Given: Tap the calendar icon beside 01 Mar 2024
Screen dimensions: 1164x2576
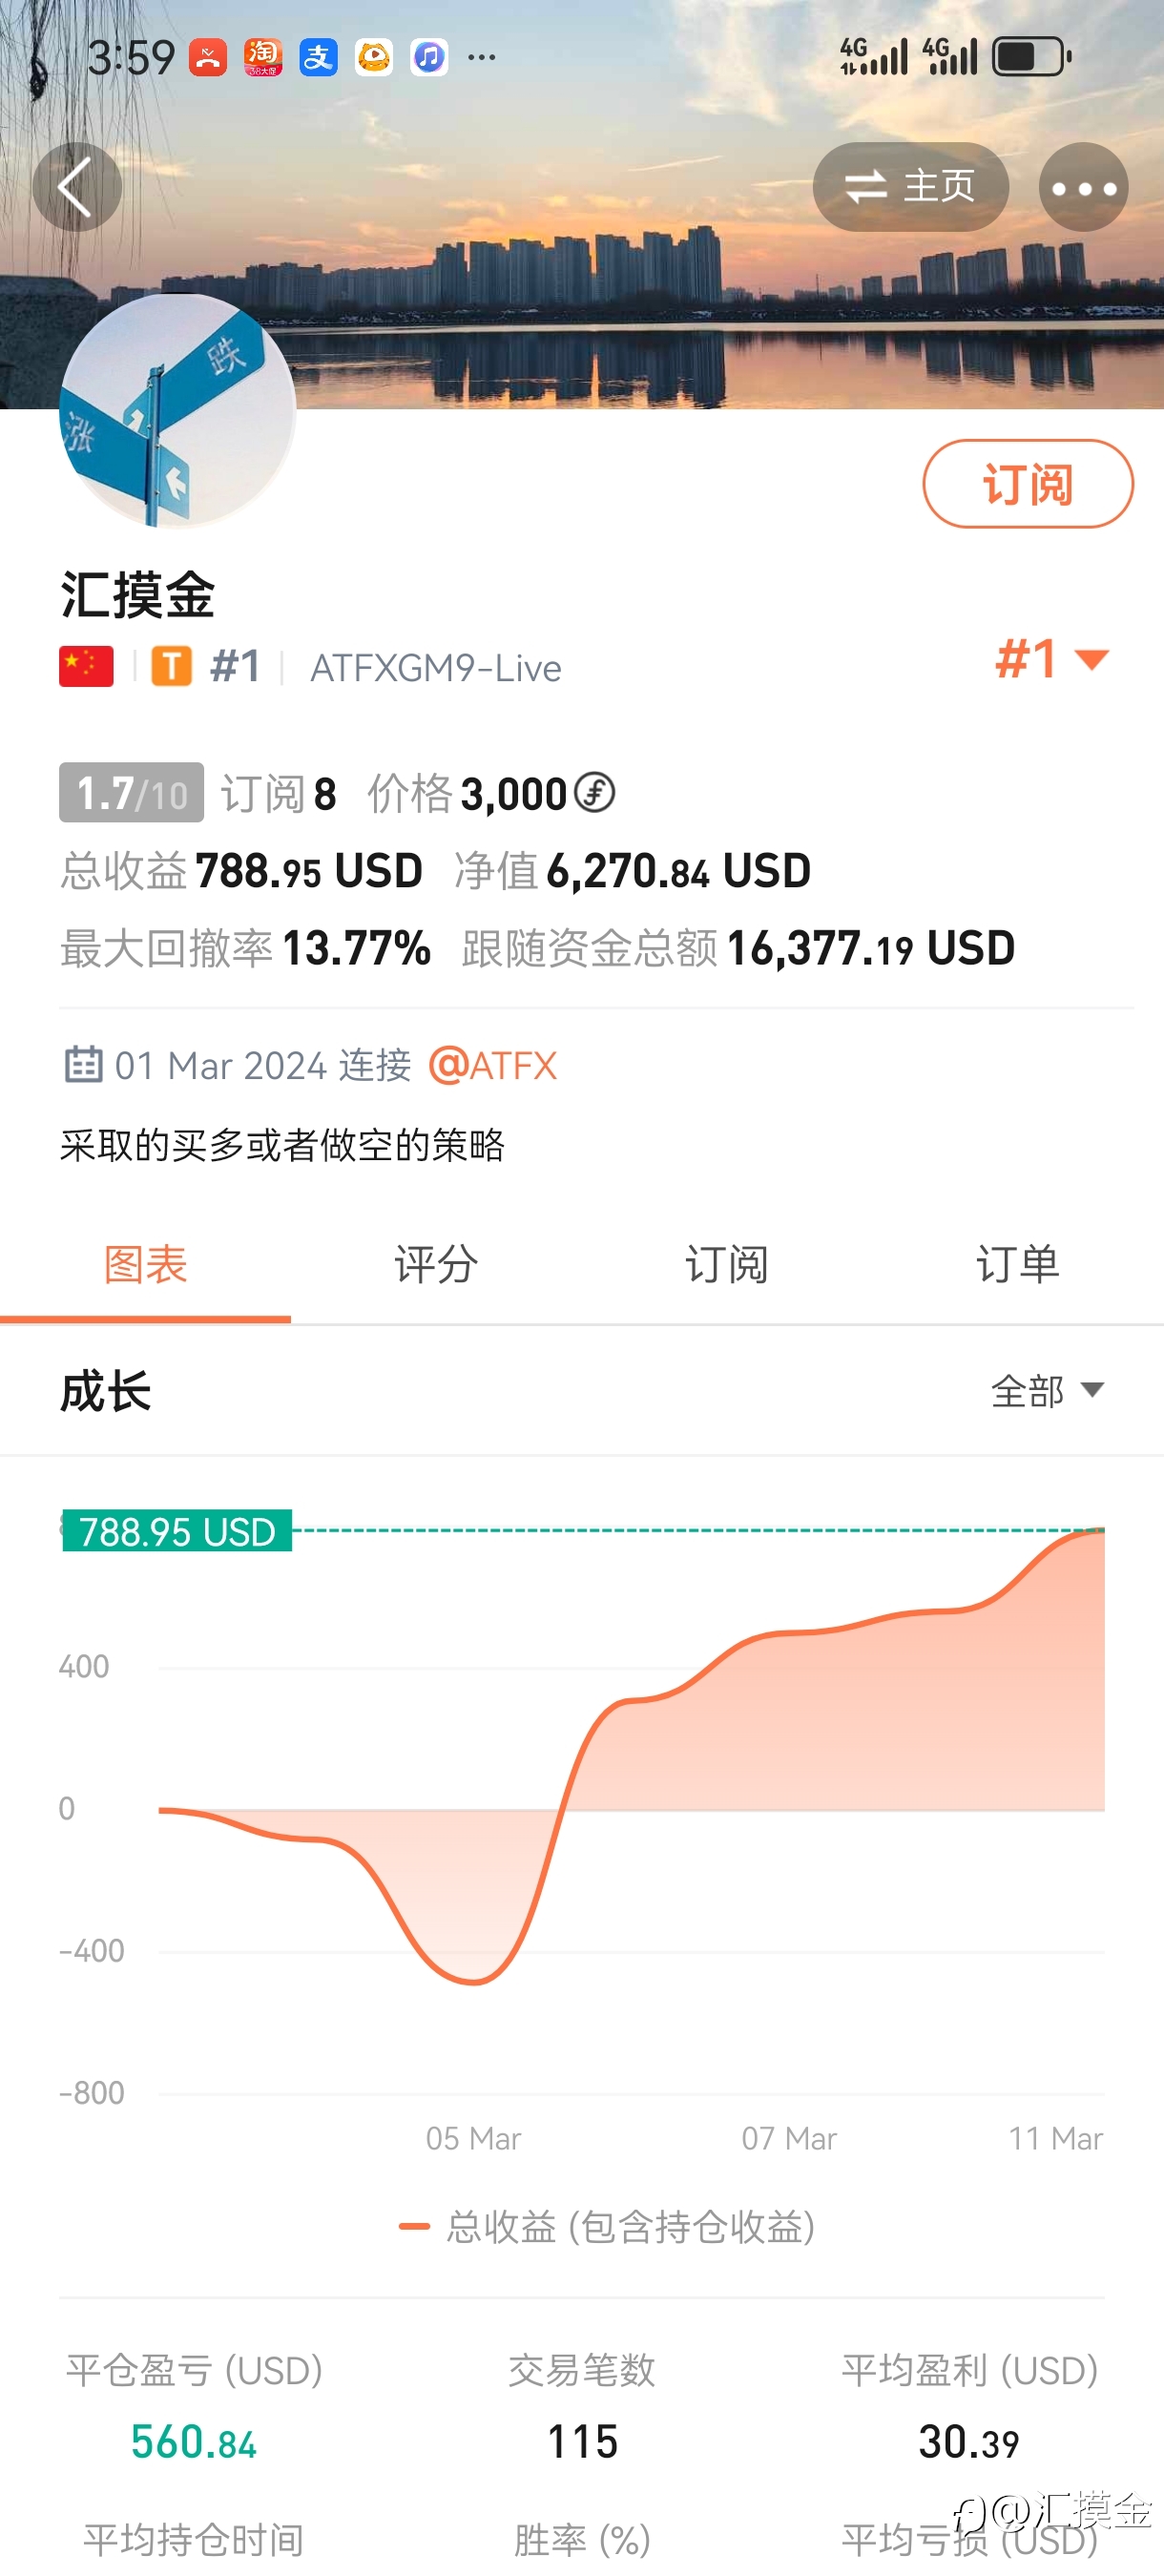Looking at the screenshot, I should tap(83, 1064).
